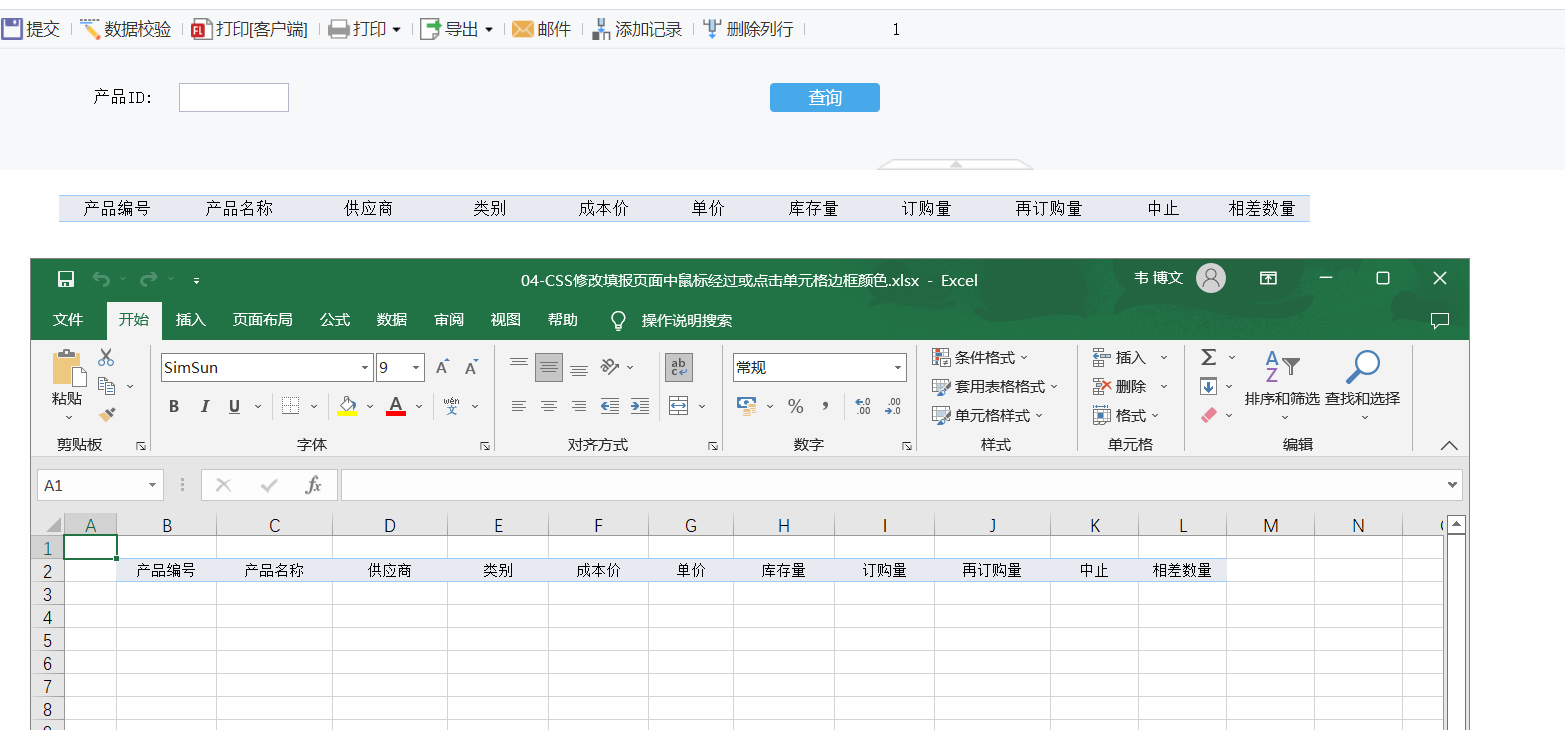This screenshot has width=1565, height=730.
Task: Click 插入 insert cells button
Action: 1119,357
